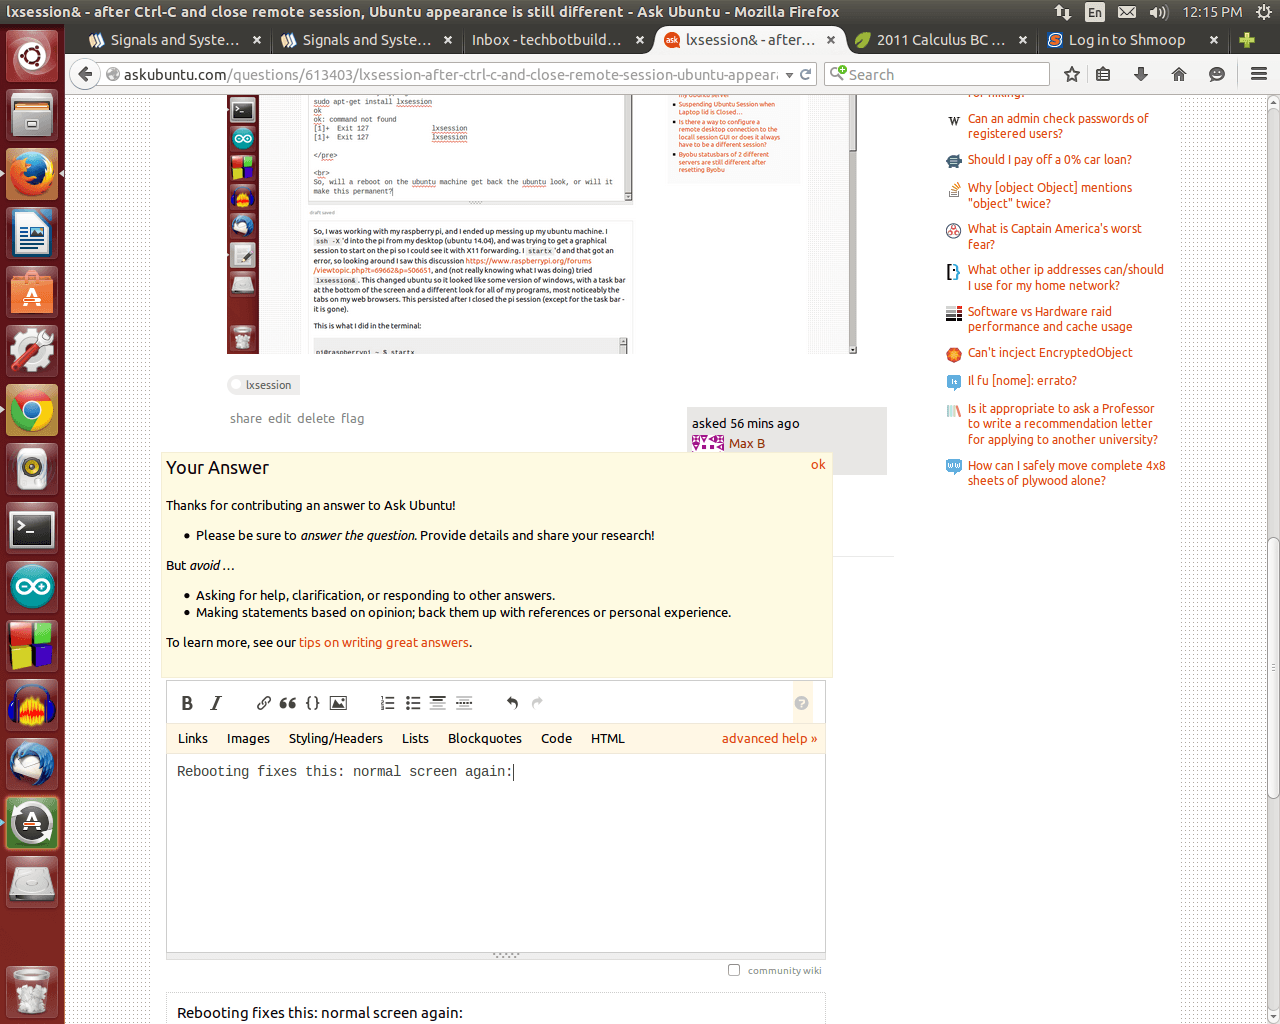Open tips on writing great answers
This screenshot has width=1280, height=1024.
click(x=384, y=642)
